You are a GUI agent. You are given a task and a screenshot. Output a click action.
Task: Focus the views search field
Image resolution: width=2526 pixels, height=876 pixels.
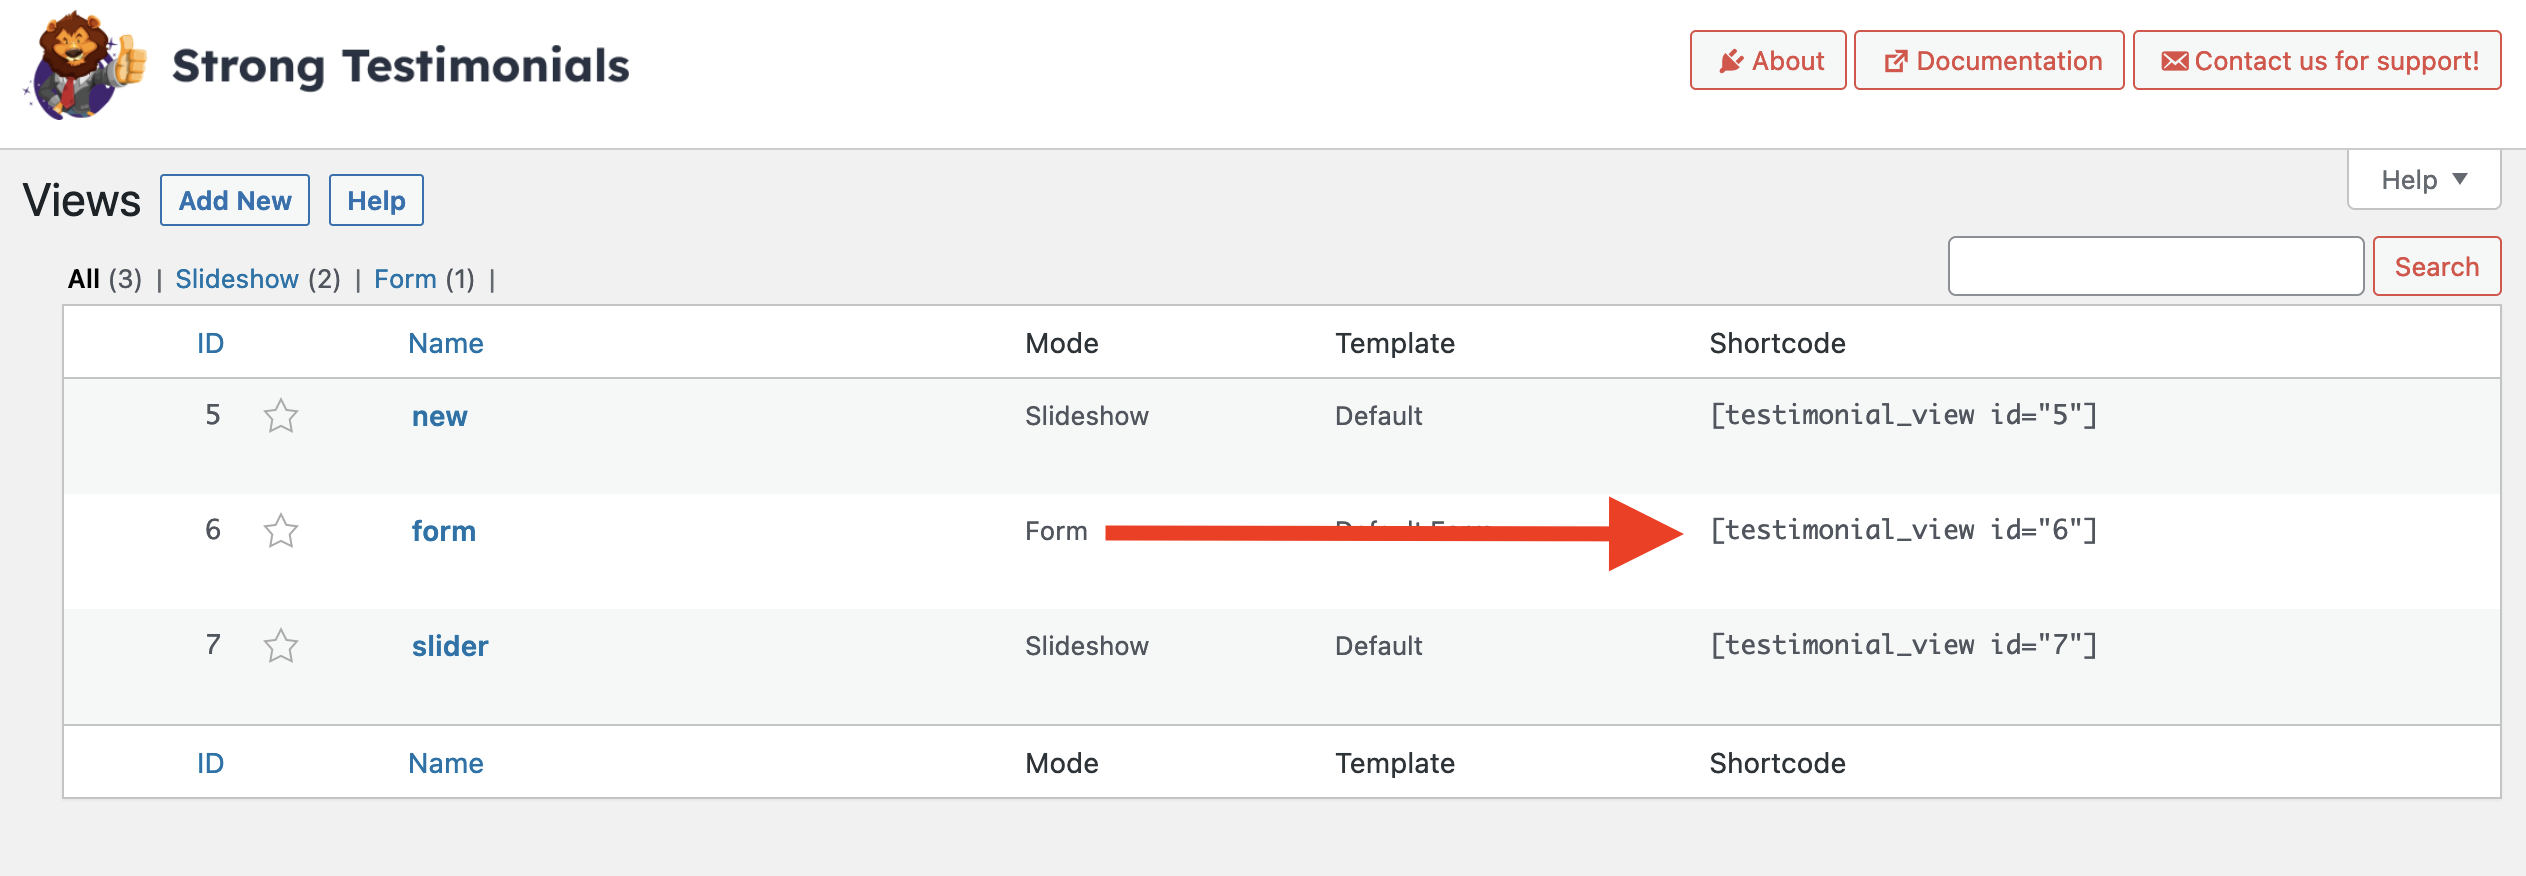pyautogui.click(x=2156, y=266)
